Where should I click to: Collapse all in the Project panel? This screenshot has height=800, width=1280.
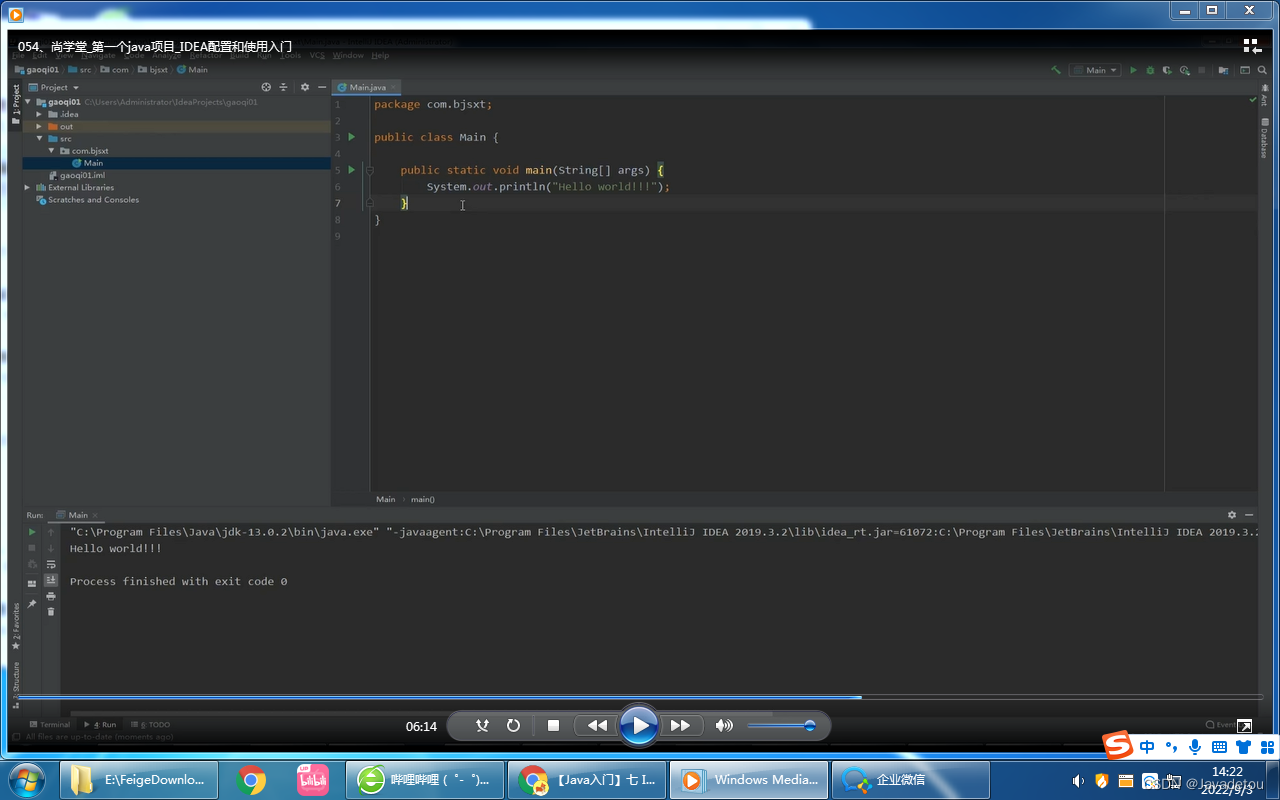pyautogui.click(x=283, y=87)
